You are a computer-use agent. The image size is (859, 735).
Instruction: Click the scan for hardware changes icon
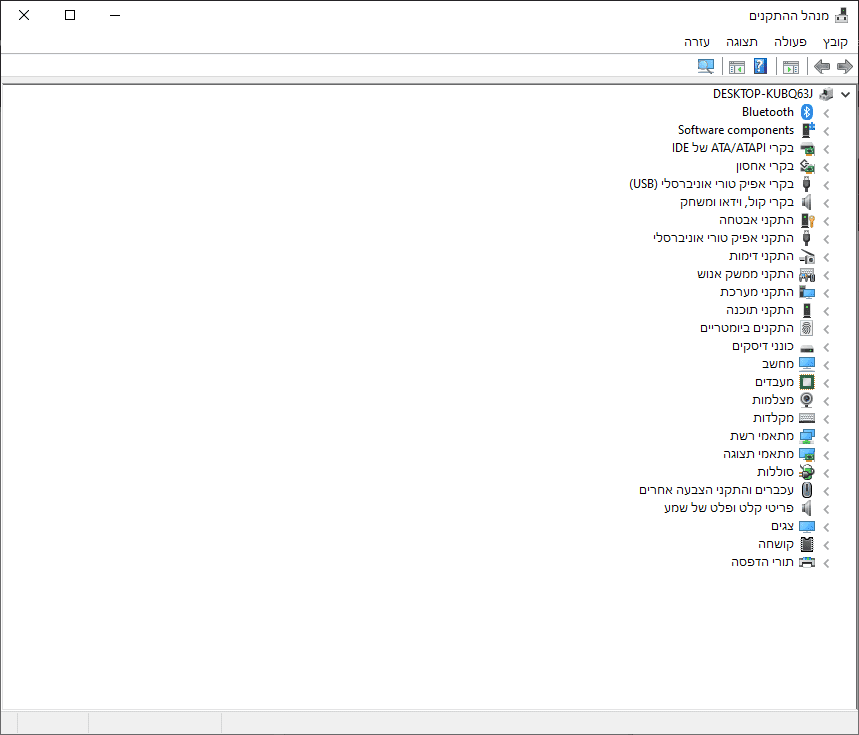coord(706,67)
